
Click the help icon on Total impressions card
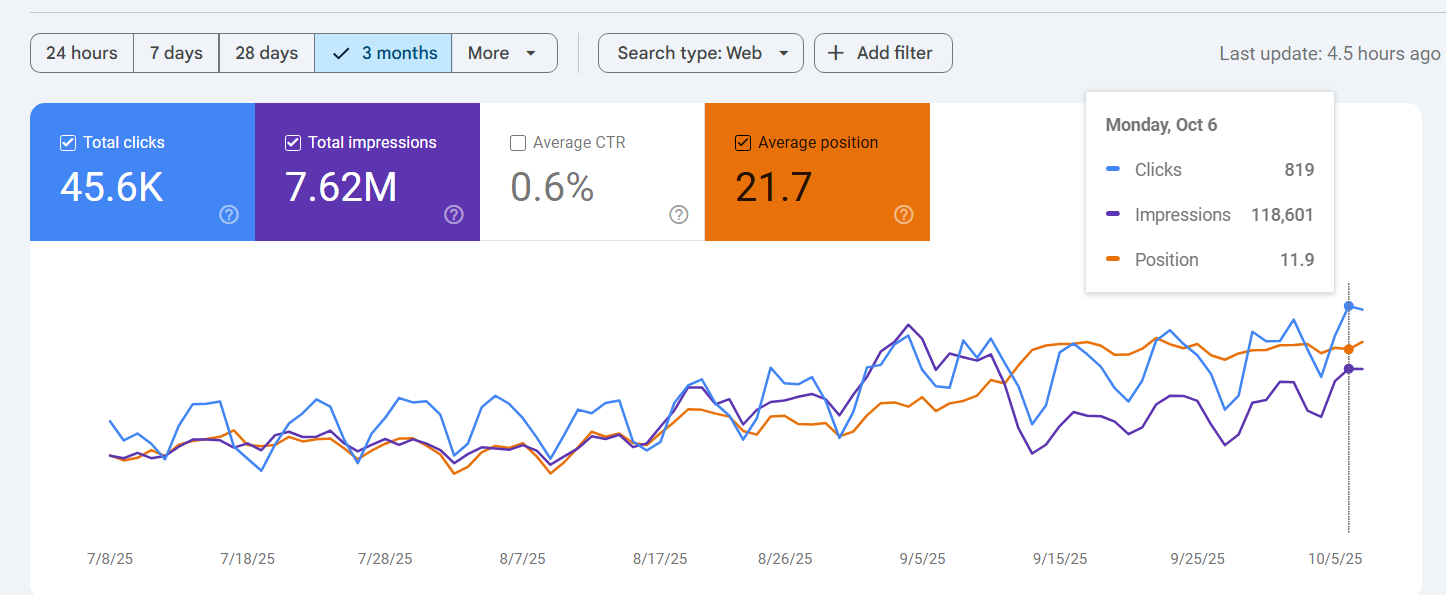click(454, 214)
